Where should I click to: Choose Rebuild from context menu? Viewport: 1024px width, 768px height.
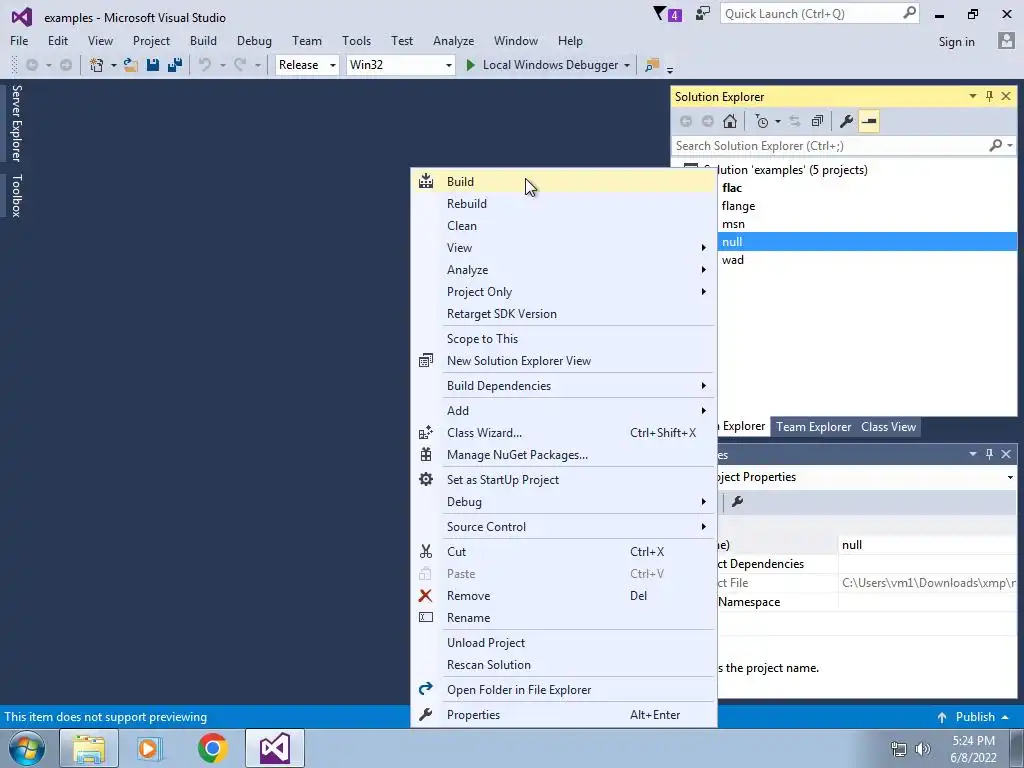(x=467, y=204)
